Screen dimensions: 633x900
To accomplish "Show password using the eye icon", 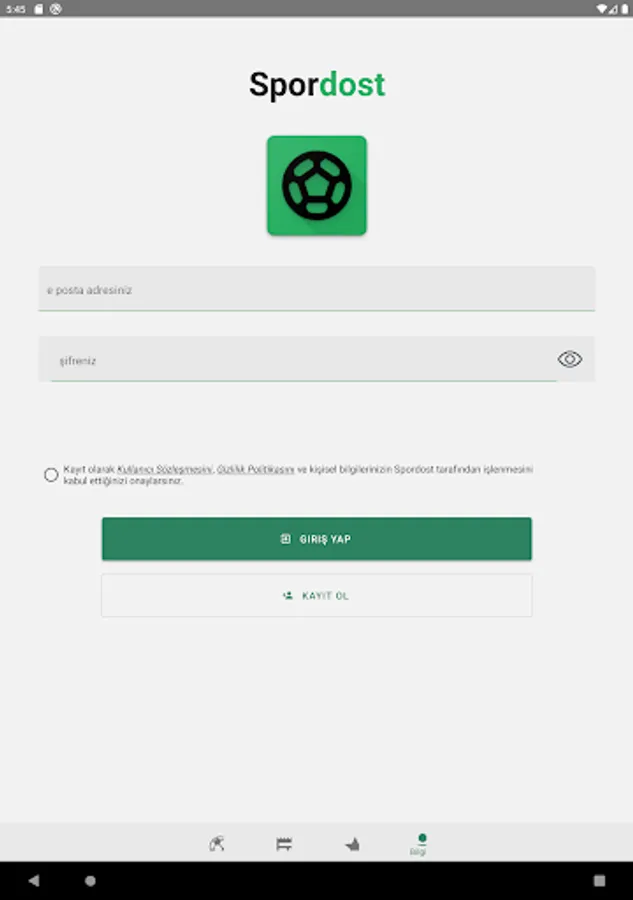I will [x=569, y=359].
